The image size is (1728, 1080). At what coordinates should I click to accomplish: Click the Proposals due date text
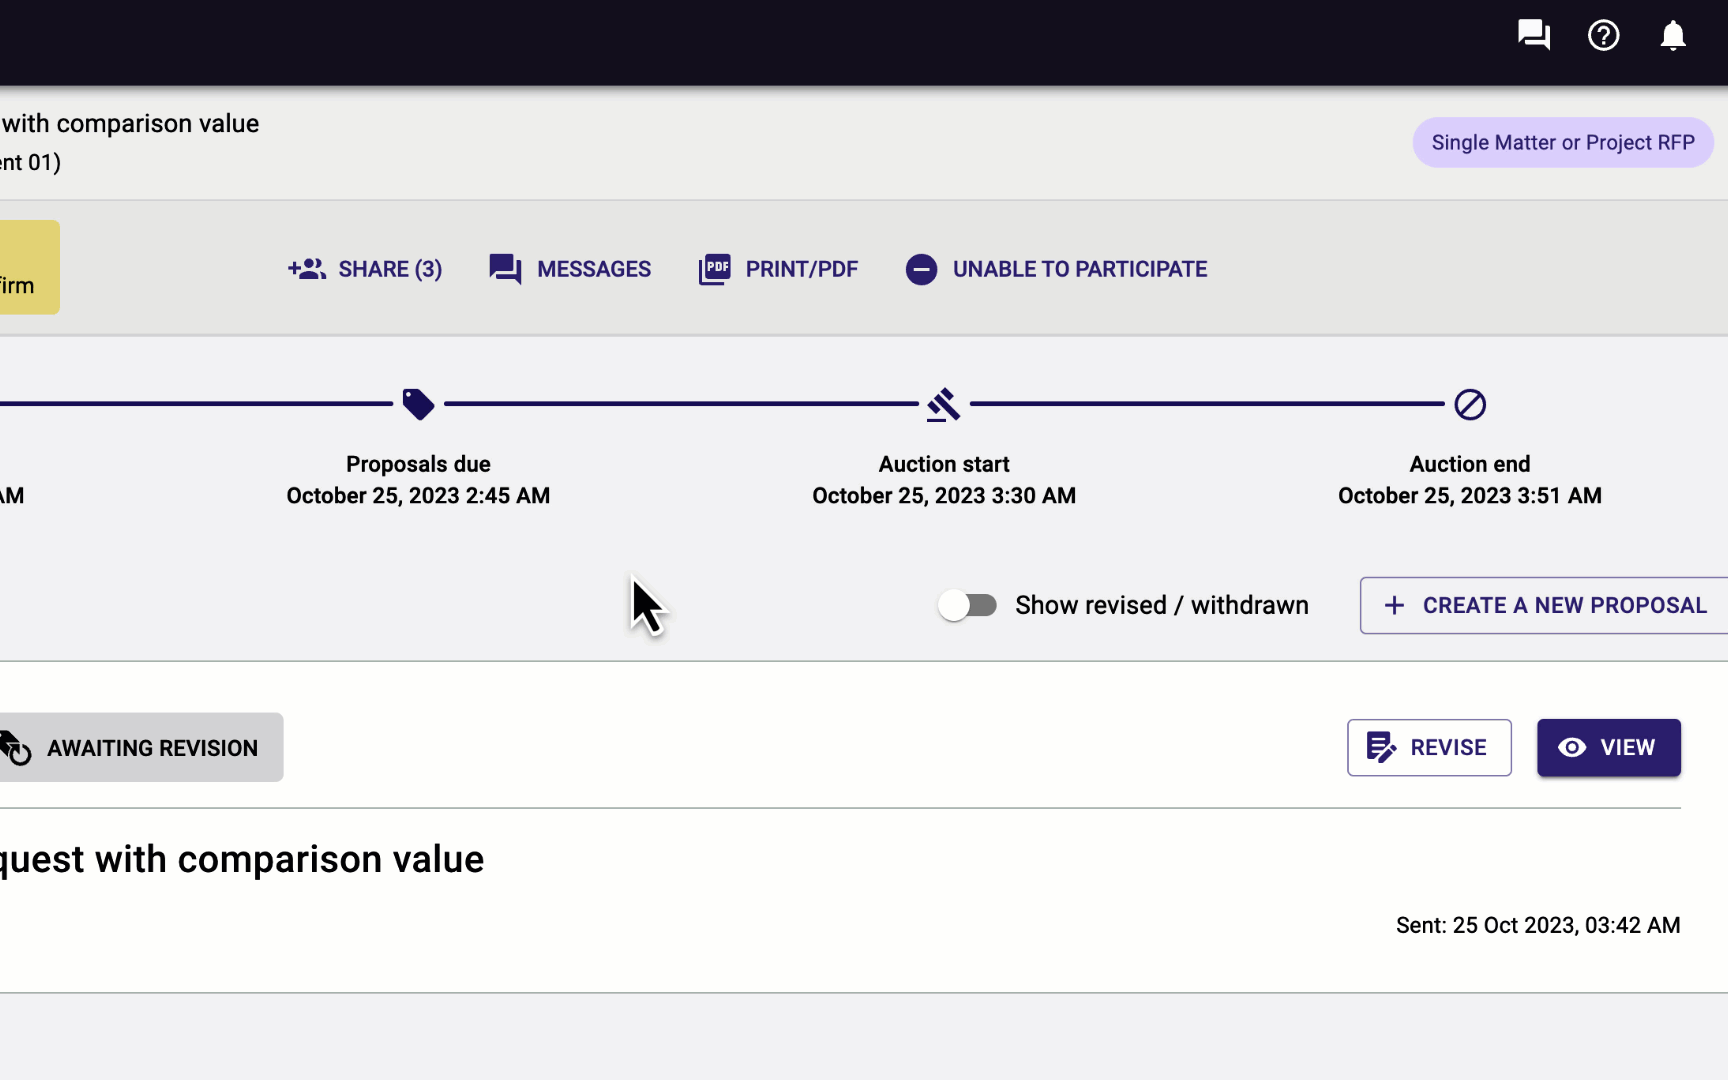click(x=418, y=496)
